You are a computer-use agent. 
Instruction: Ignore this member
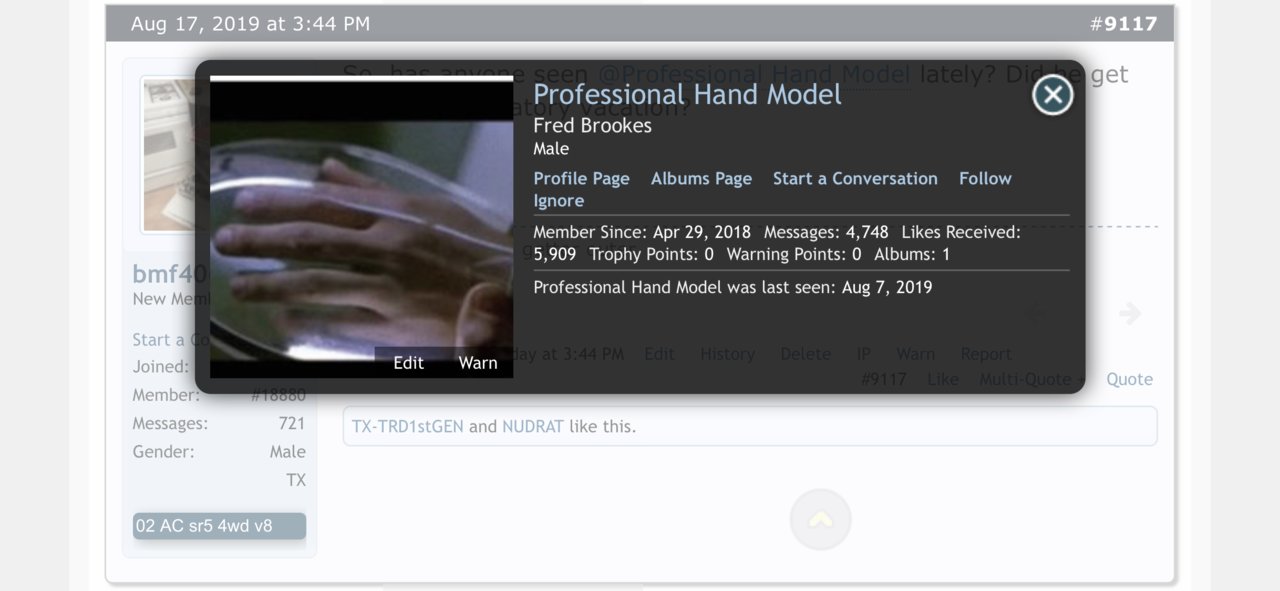558,200
